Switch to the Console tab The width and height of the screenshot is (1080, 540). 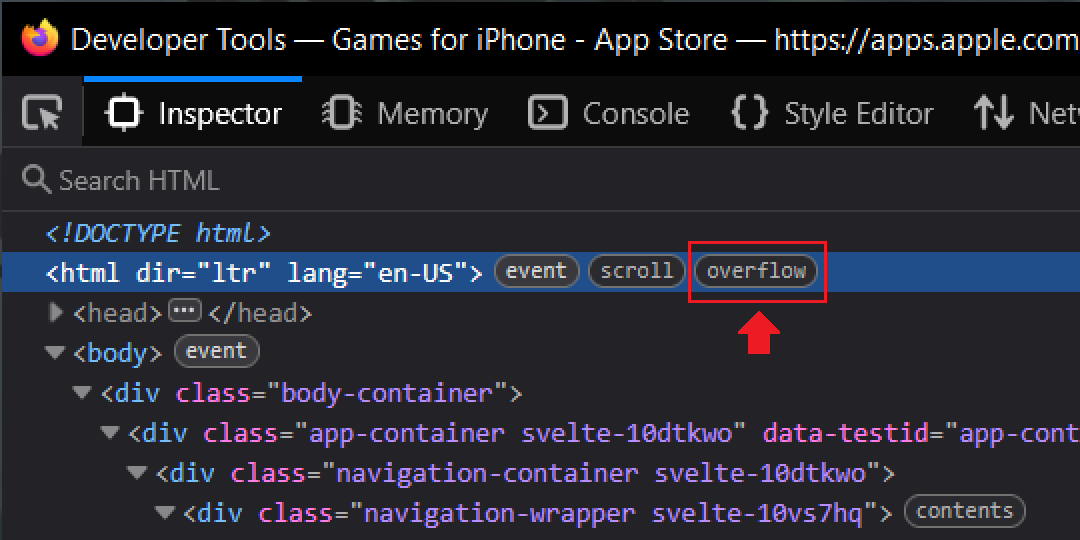point(608,113)
